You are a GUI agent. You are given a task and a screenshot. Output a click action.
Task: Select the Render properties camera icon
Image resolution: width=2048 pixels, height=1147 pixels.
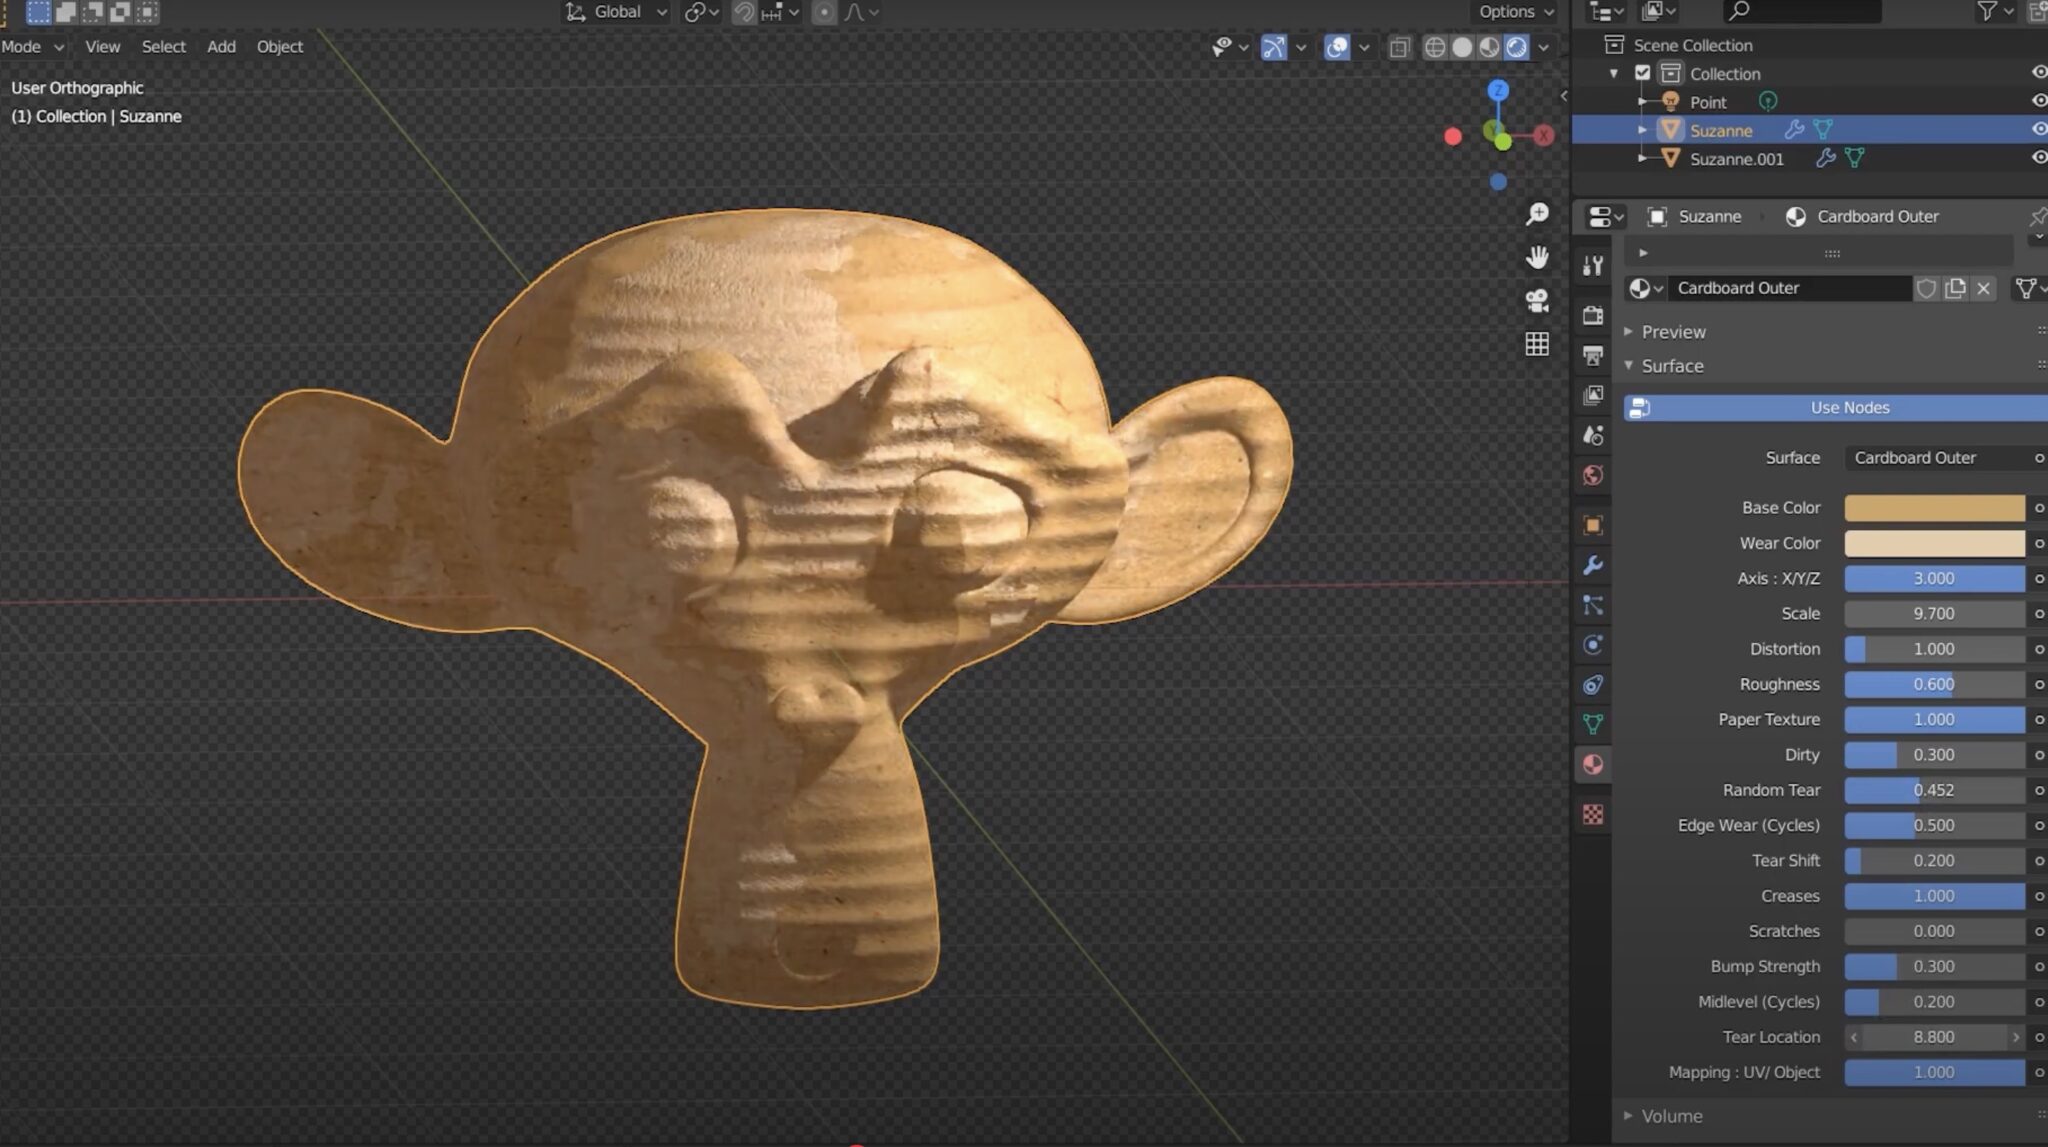1592,315
